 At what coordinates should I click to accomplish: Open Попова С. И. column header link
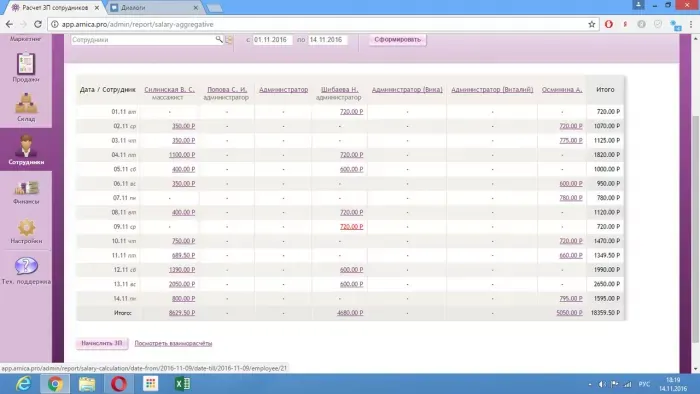point(227,90)
